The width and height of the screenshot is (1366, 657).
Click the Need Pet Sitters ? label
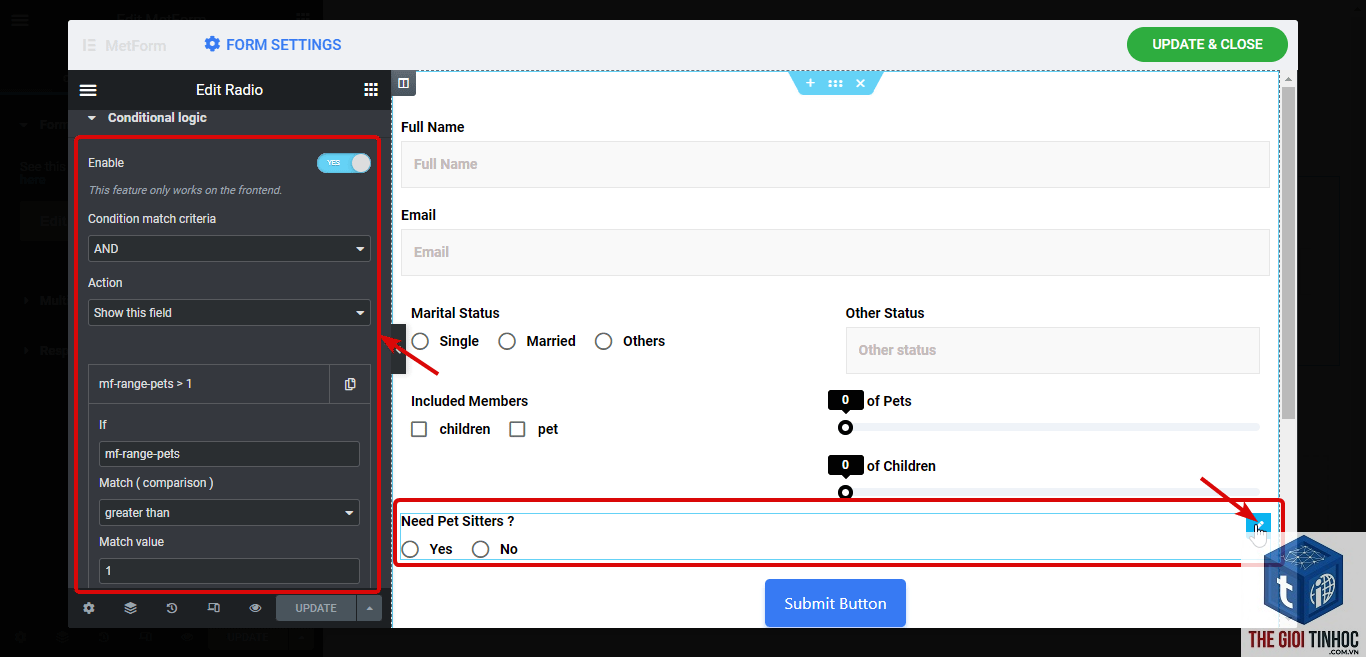(457, 521)
